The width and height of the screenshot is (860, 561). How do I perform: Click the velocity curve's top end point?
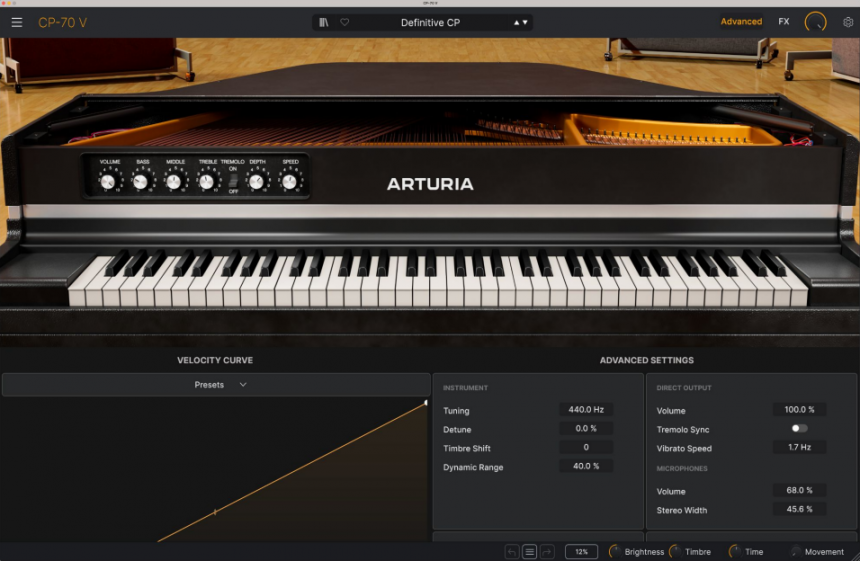426,403
